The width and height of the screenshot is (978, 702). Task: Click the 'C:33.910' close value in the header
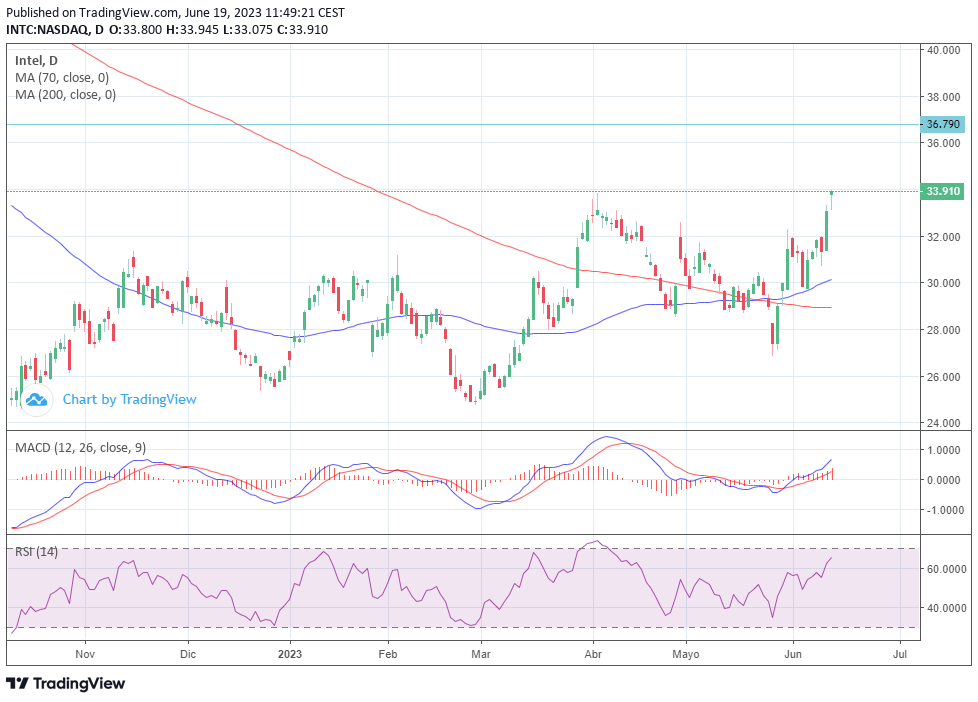pyautogui.click(x=303, y=29)
